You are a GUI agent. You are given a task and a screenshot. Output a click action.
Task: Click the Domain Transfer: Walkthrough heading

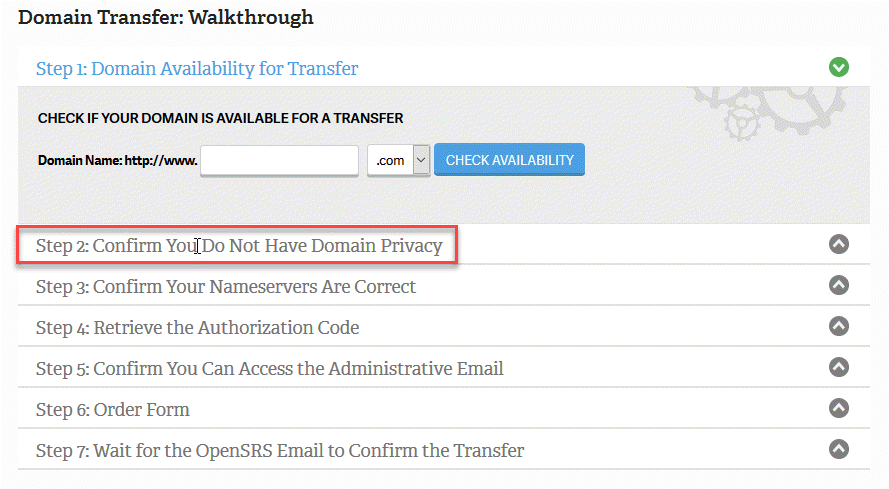pyautogui.click(x=166, y=18)
